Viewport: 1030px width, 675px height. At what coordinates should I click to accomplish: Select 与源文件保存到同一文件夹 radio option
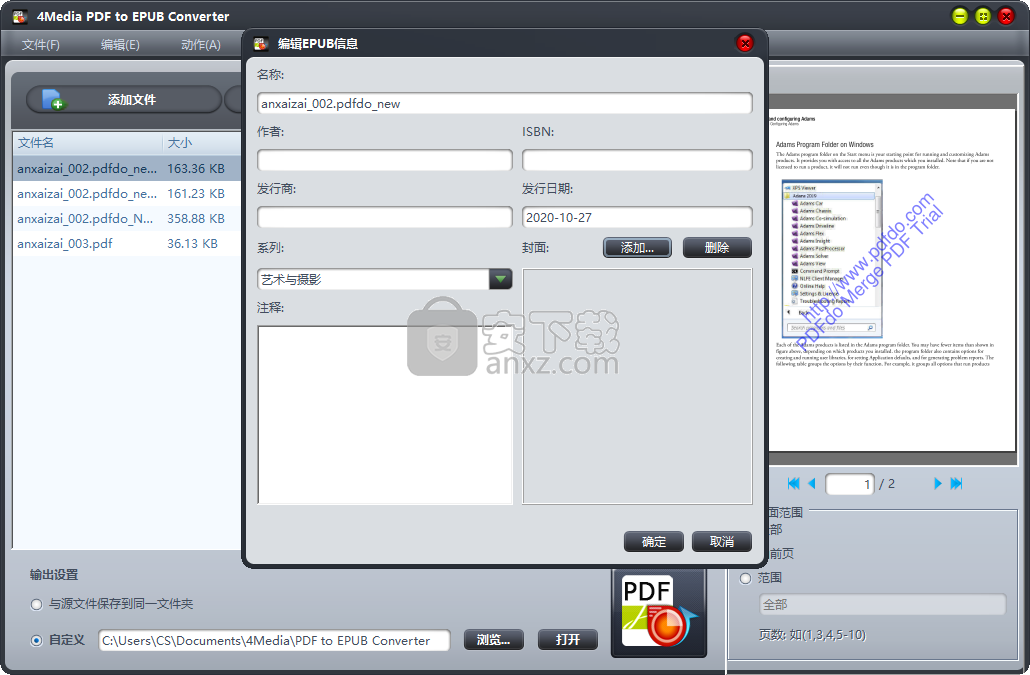(37, 605)
